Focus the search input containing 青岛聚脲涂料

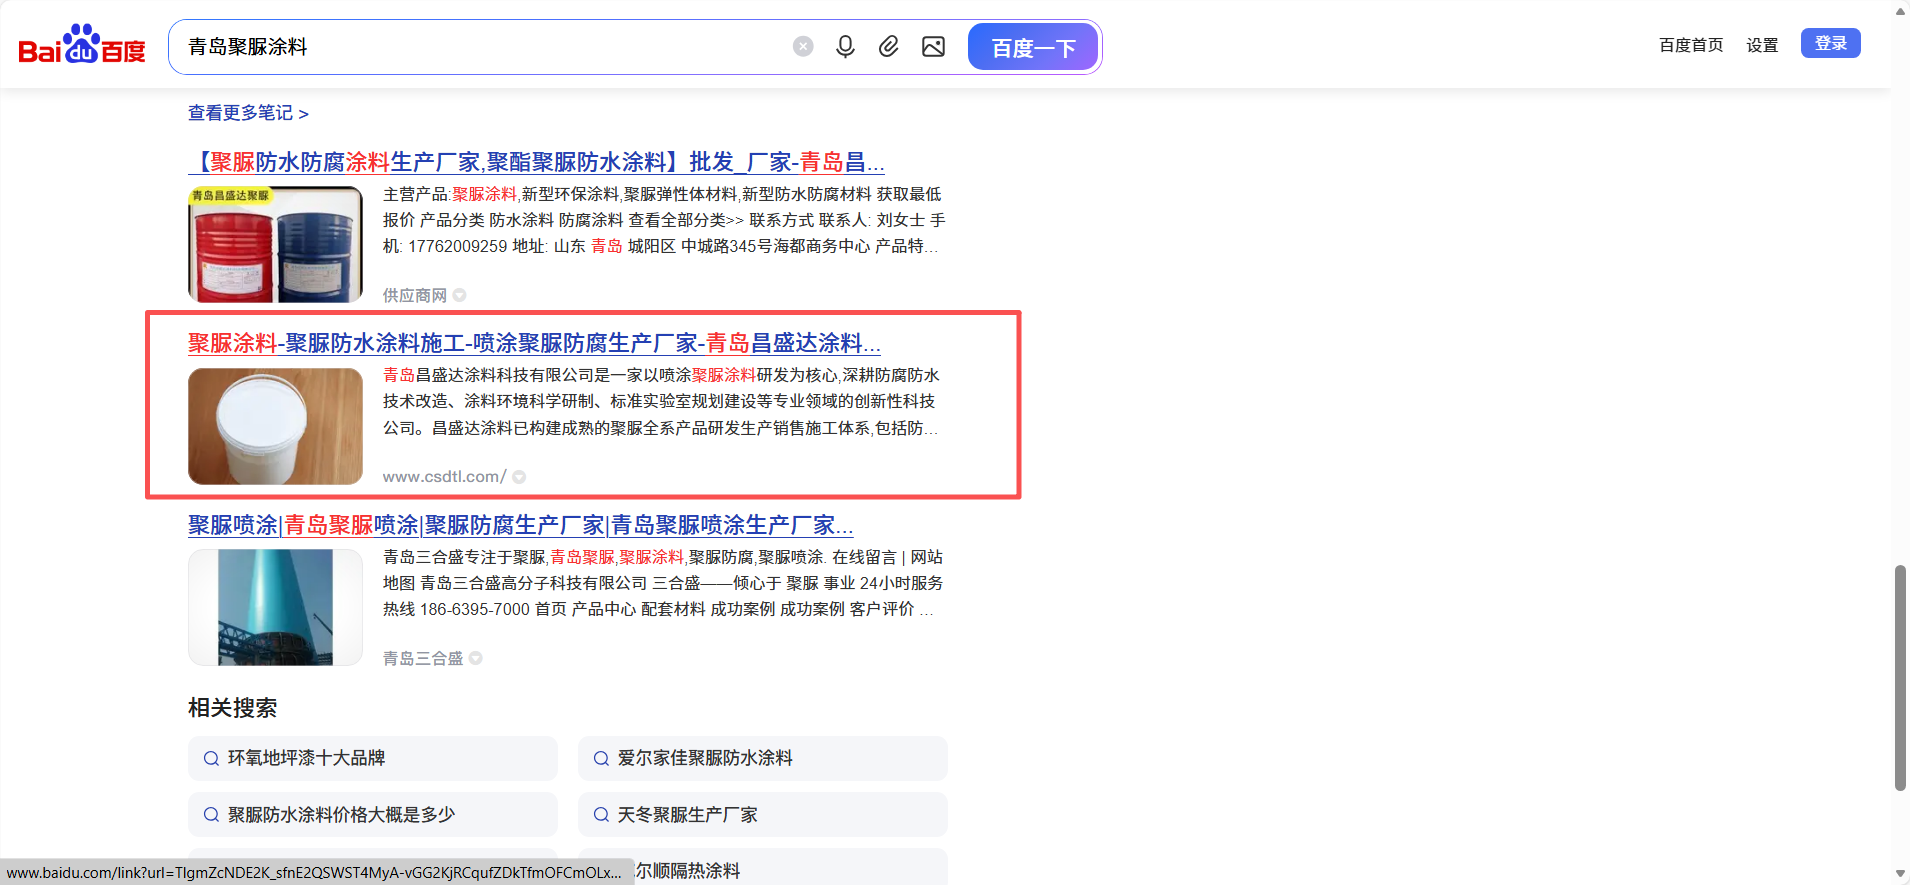click(480, 47)
